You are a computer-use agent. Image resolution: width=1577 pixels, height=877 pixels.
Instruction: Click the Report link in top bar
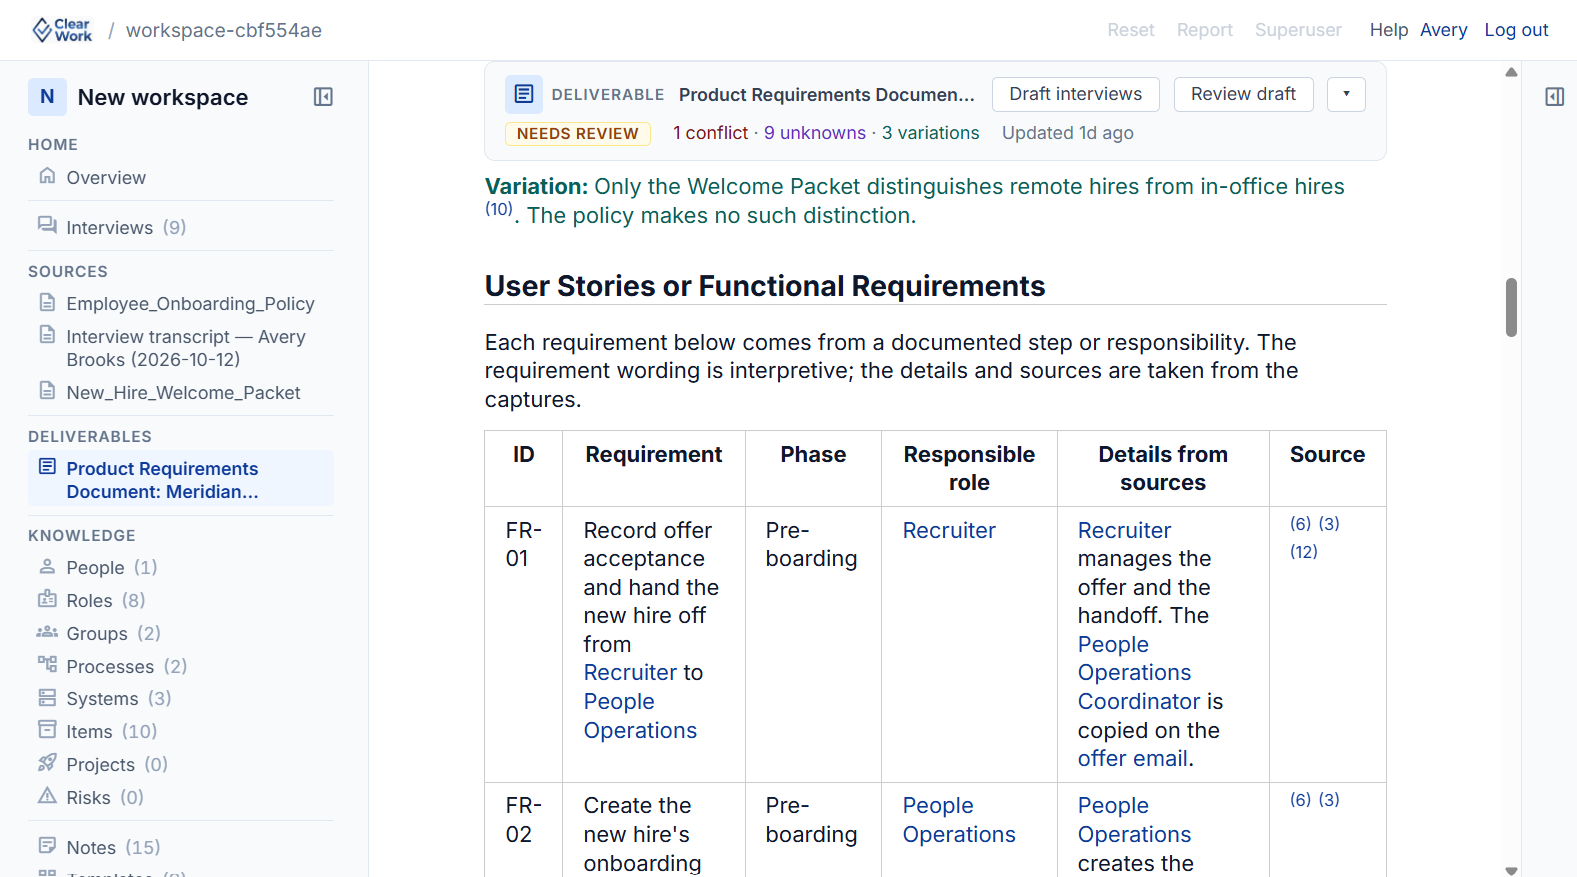(x=1205, y=30)
